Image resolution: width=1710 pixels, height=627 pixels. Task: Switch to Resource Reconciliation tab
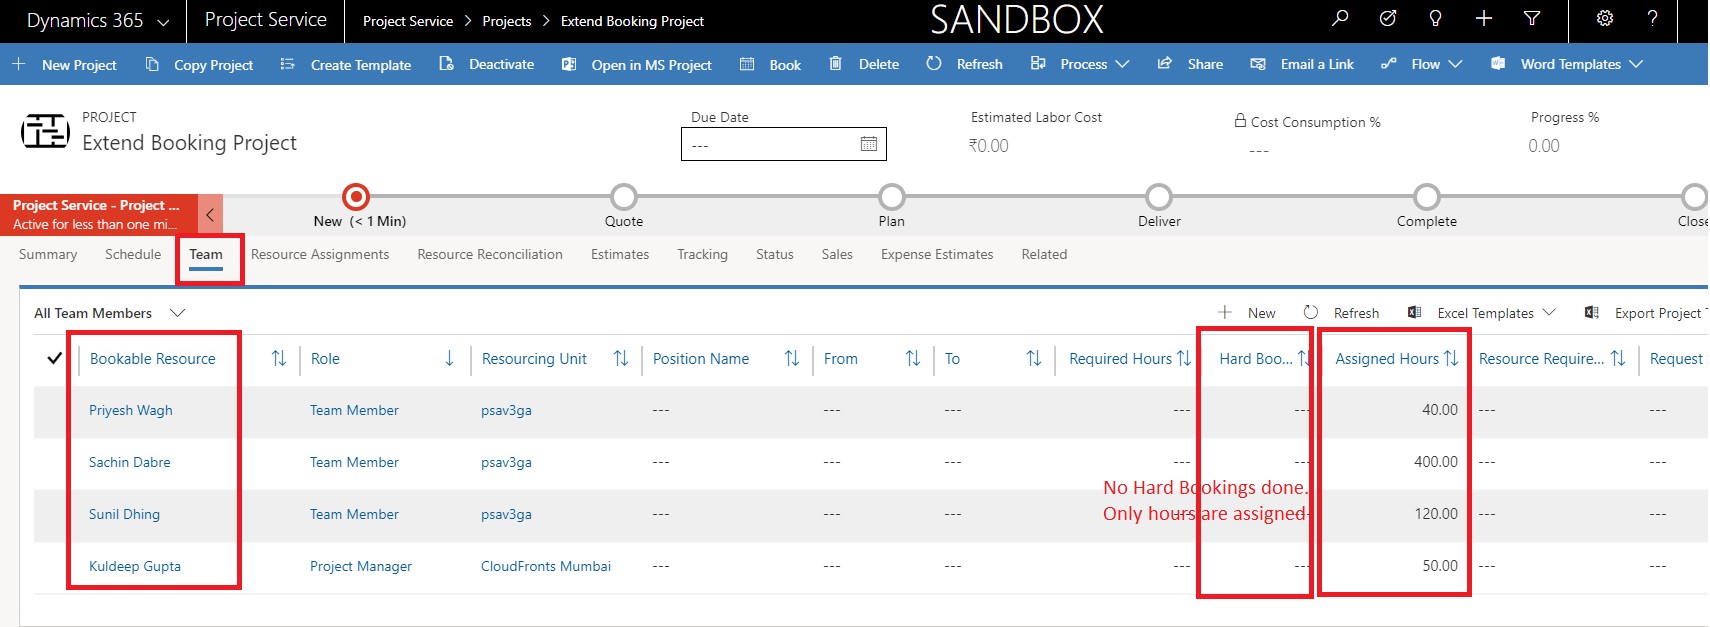[490, 254]
